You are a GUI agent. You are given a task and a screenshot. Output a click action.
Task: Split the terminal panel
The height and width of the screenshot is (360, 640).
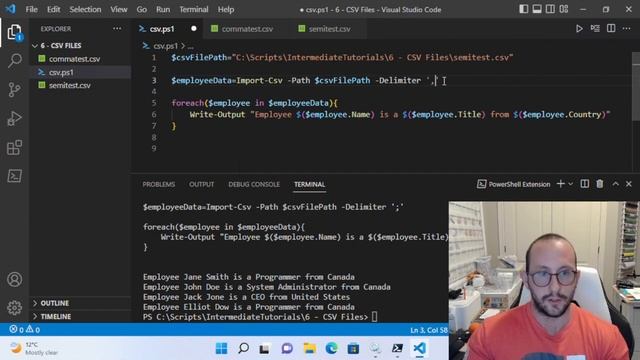coord(584,184)
